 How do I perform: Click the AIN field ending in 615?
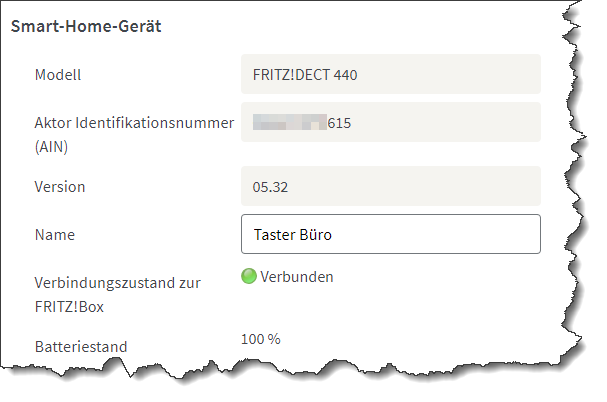point(391,122)
